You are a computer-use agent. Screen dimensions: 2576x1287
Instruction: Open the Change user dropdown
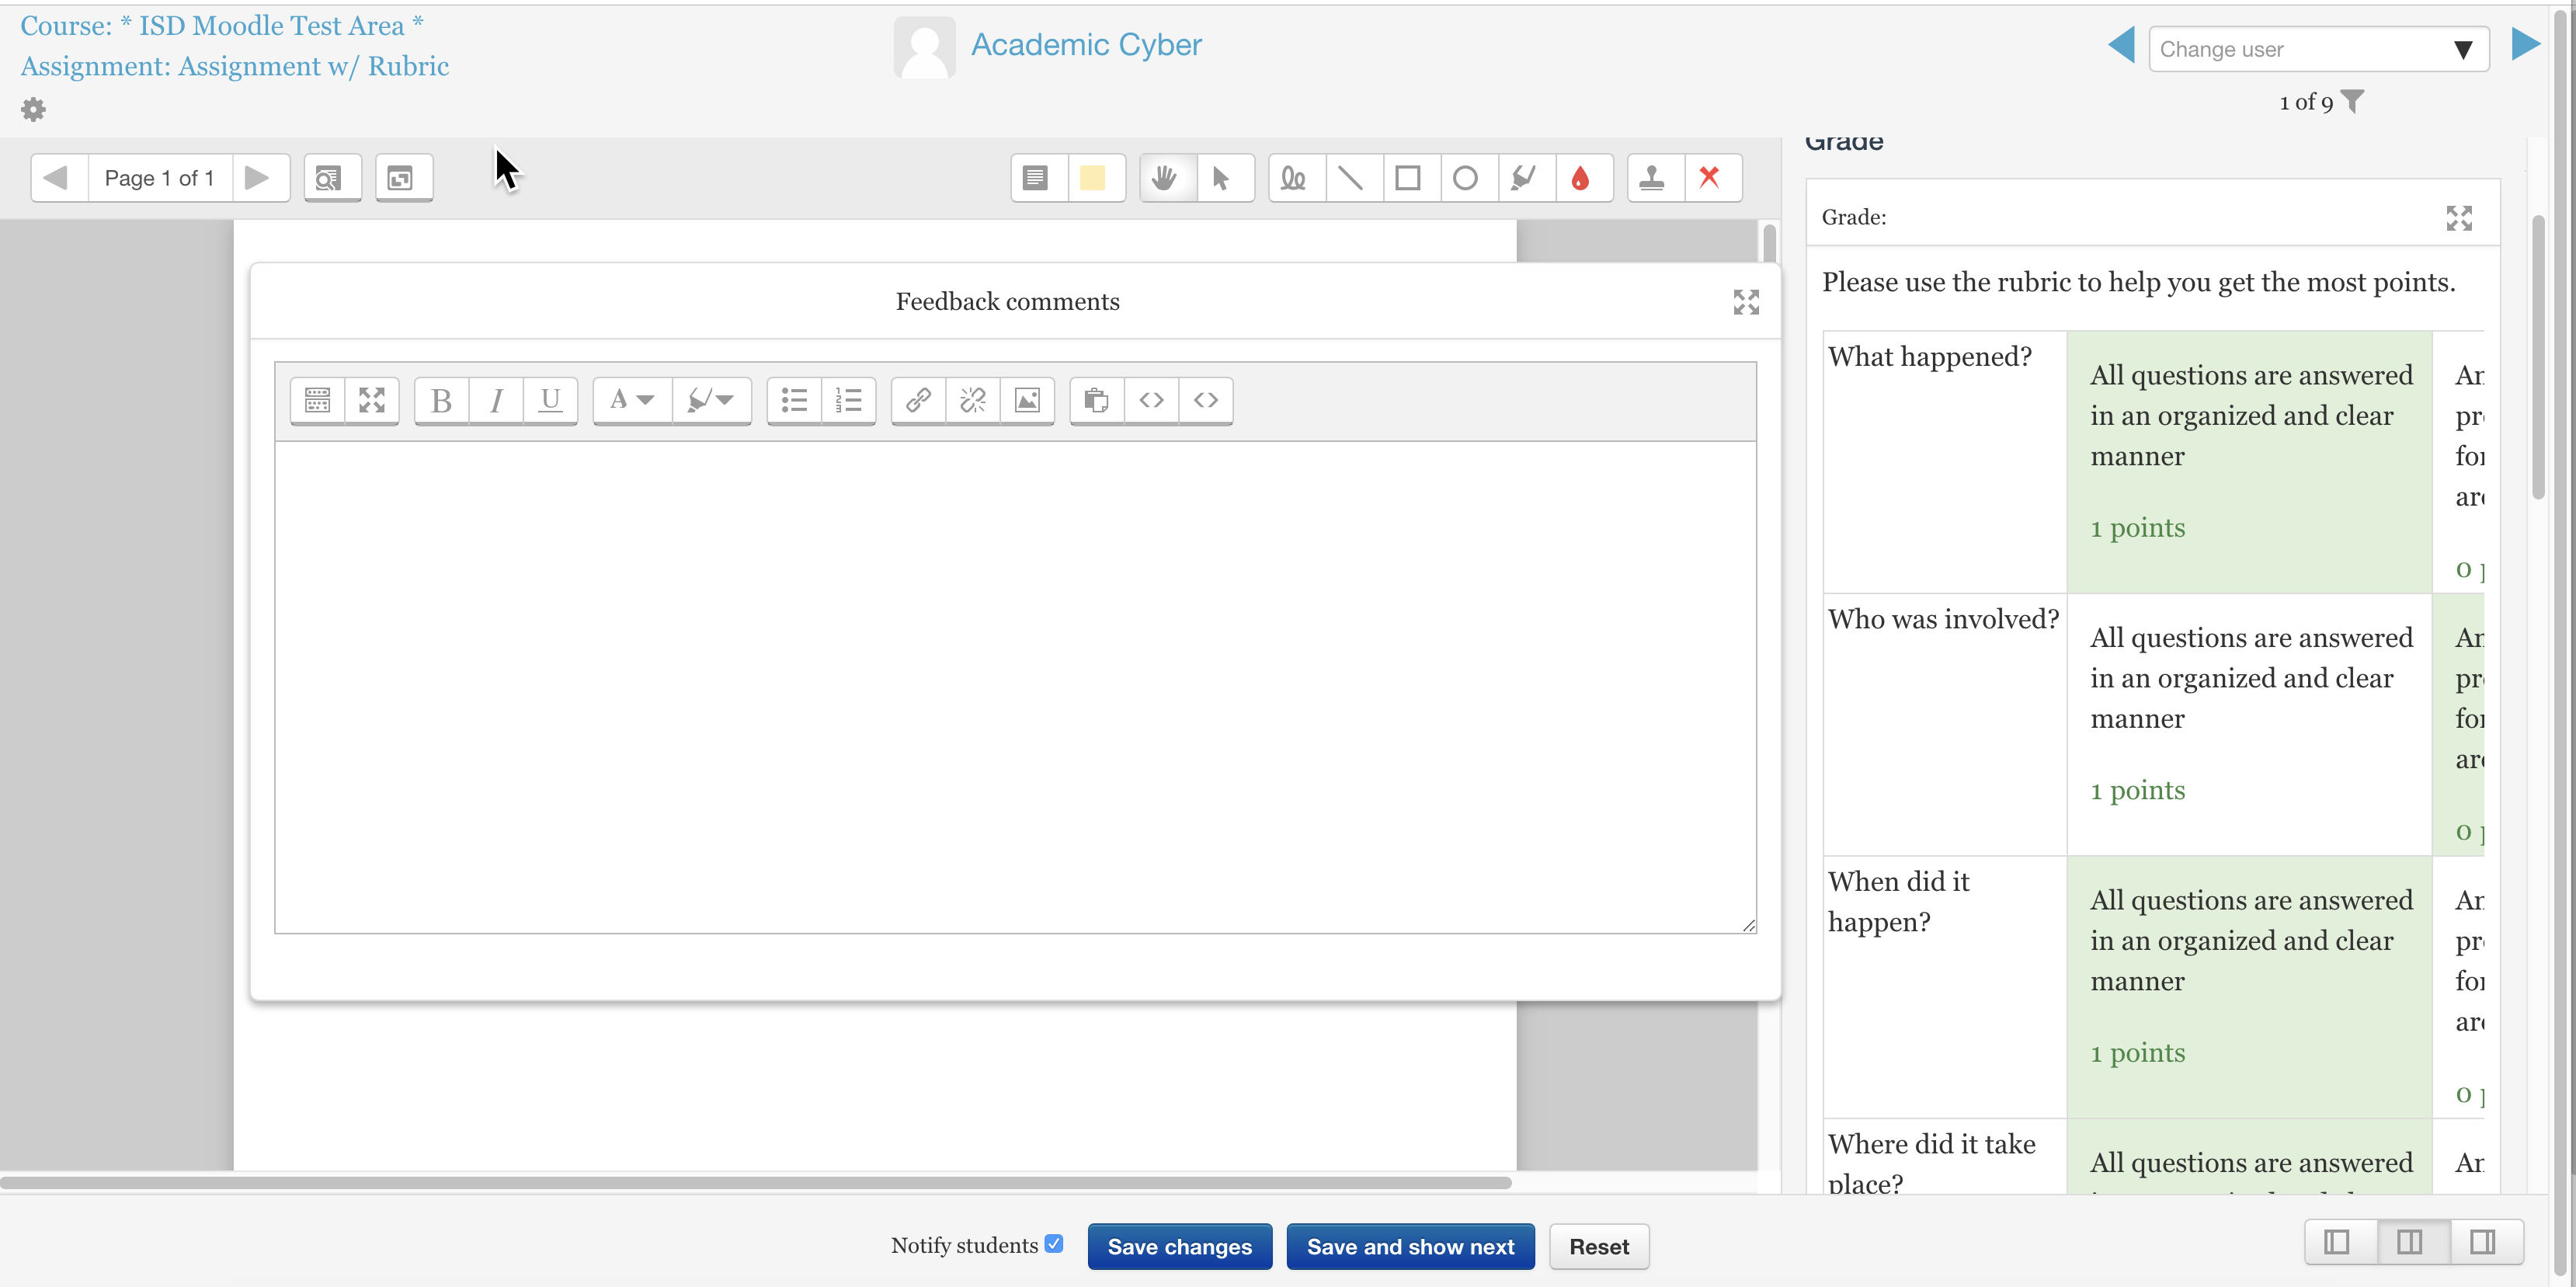coord(2318,49)
